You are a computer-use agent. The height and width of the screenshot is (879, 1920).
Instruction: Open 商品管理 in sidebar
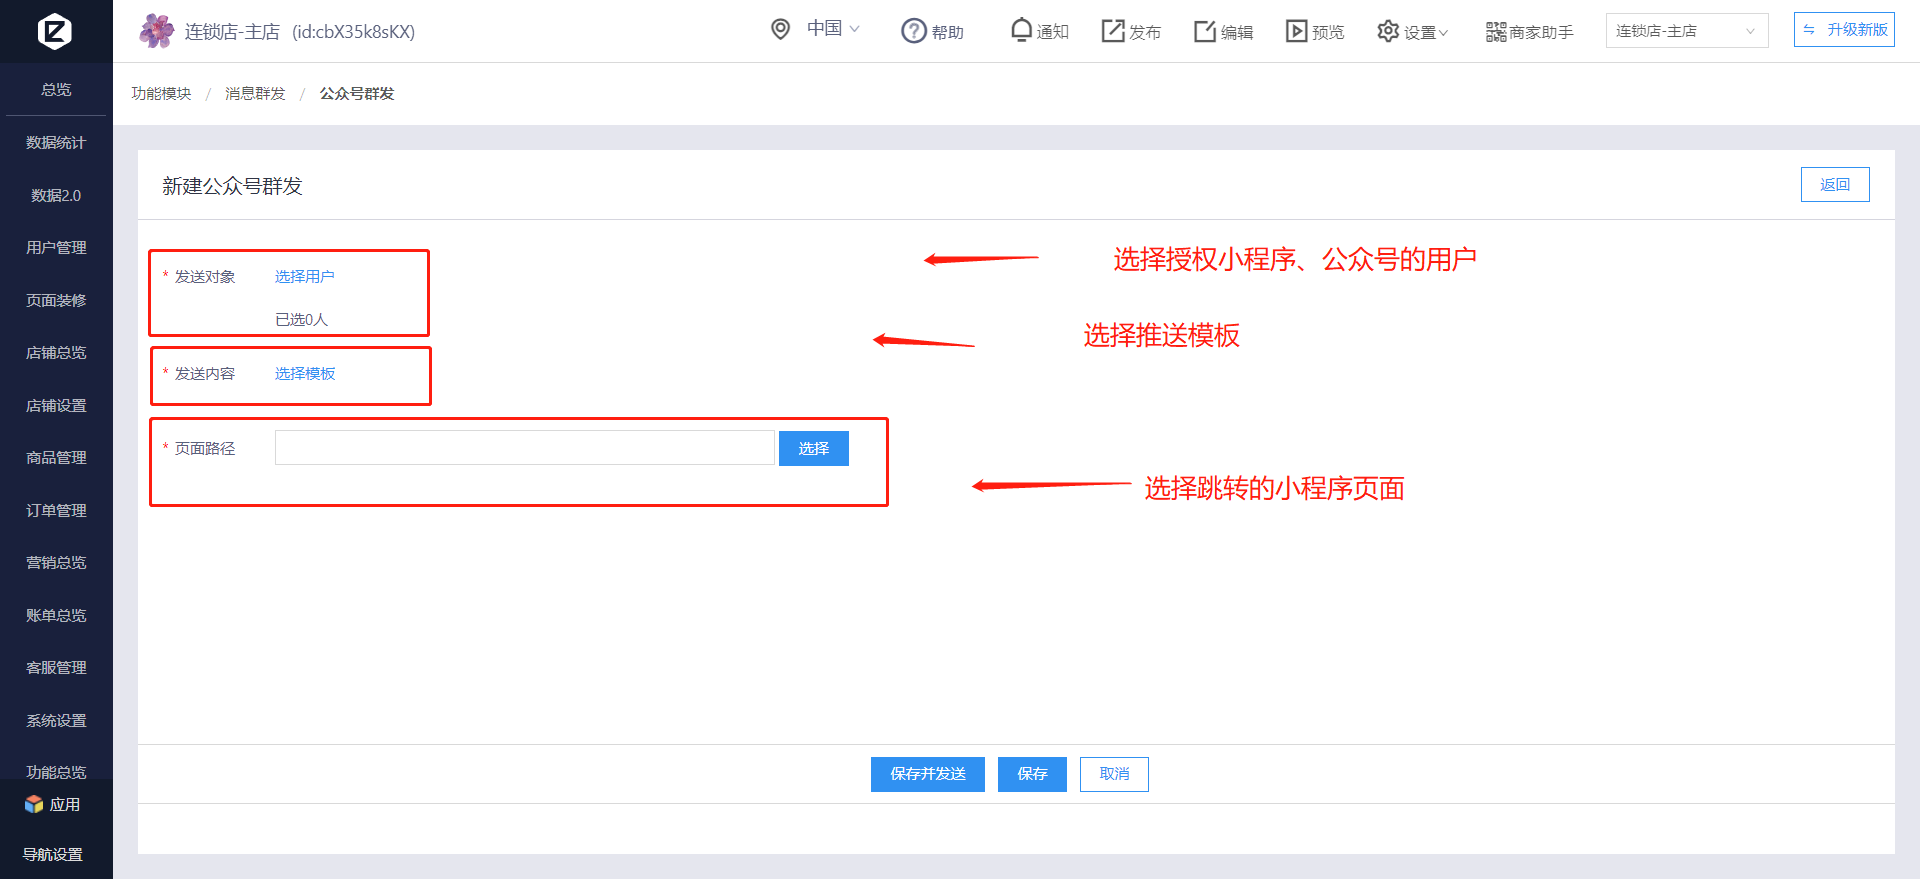[x=56, y=458]
